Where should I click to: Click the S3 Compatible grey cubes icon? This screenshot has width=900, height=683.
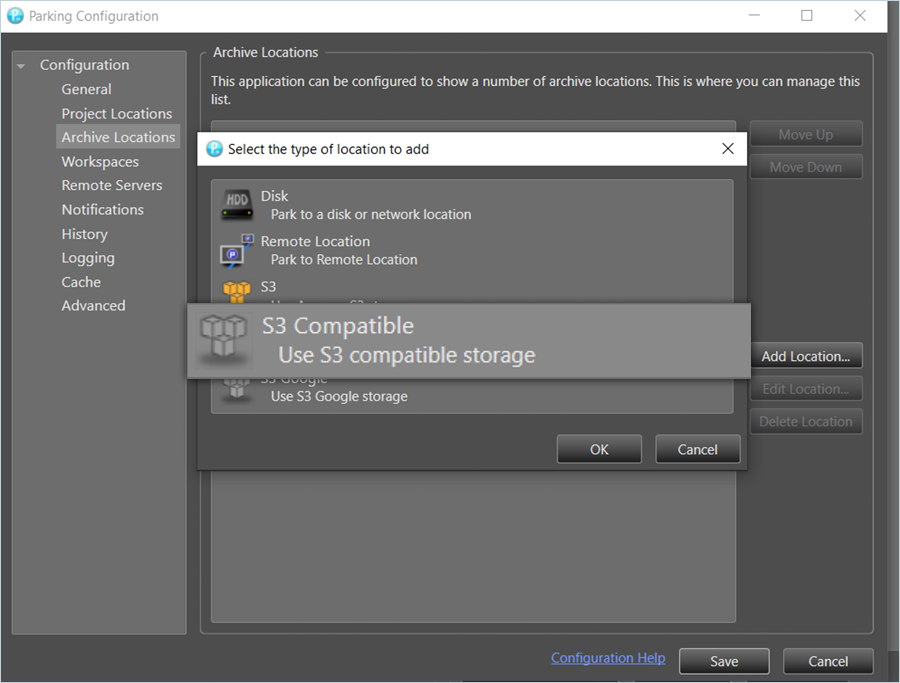coord(221,340)
